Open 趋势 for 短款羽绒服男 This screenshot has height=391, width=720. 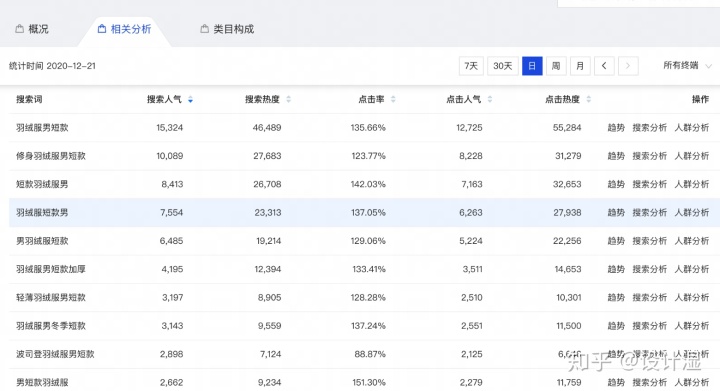click(616, 184)
